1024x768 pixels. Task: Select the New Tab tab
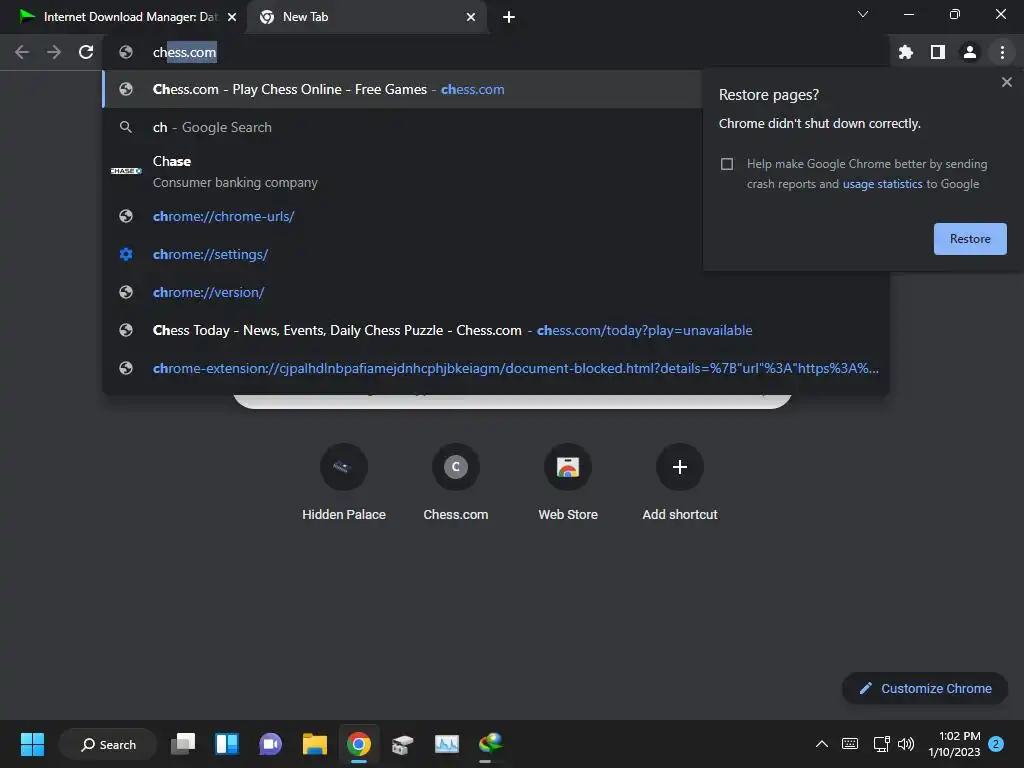pos(366,17)
